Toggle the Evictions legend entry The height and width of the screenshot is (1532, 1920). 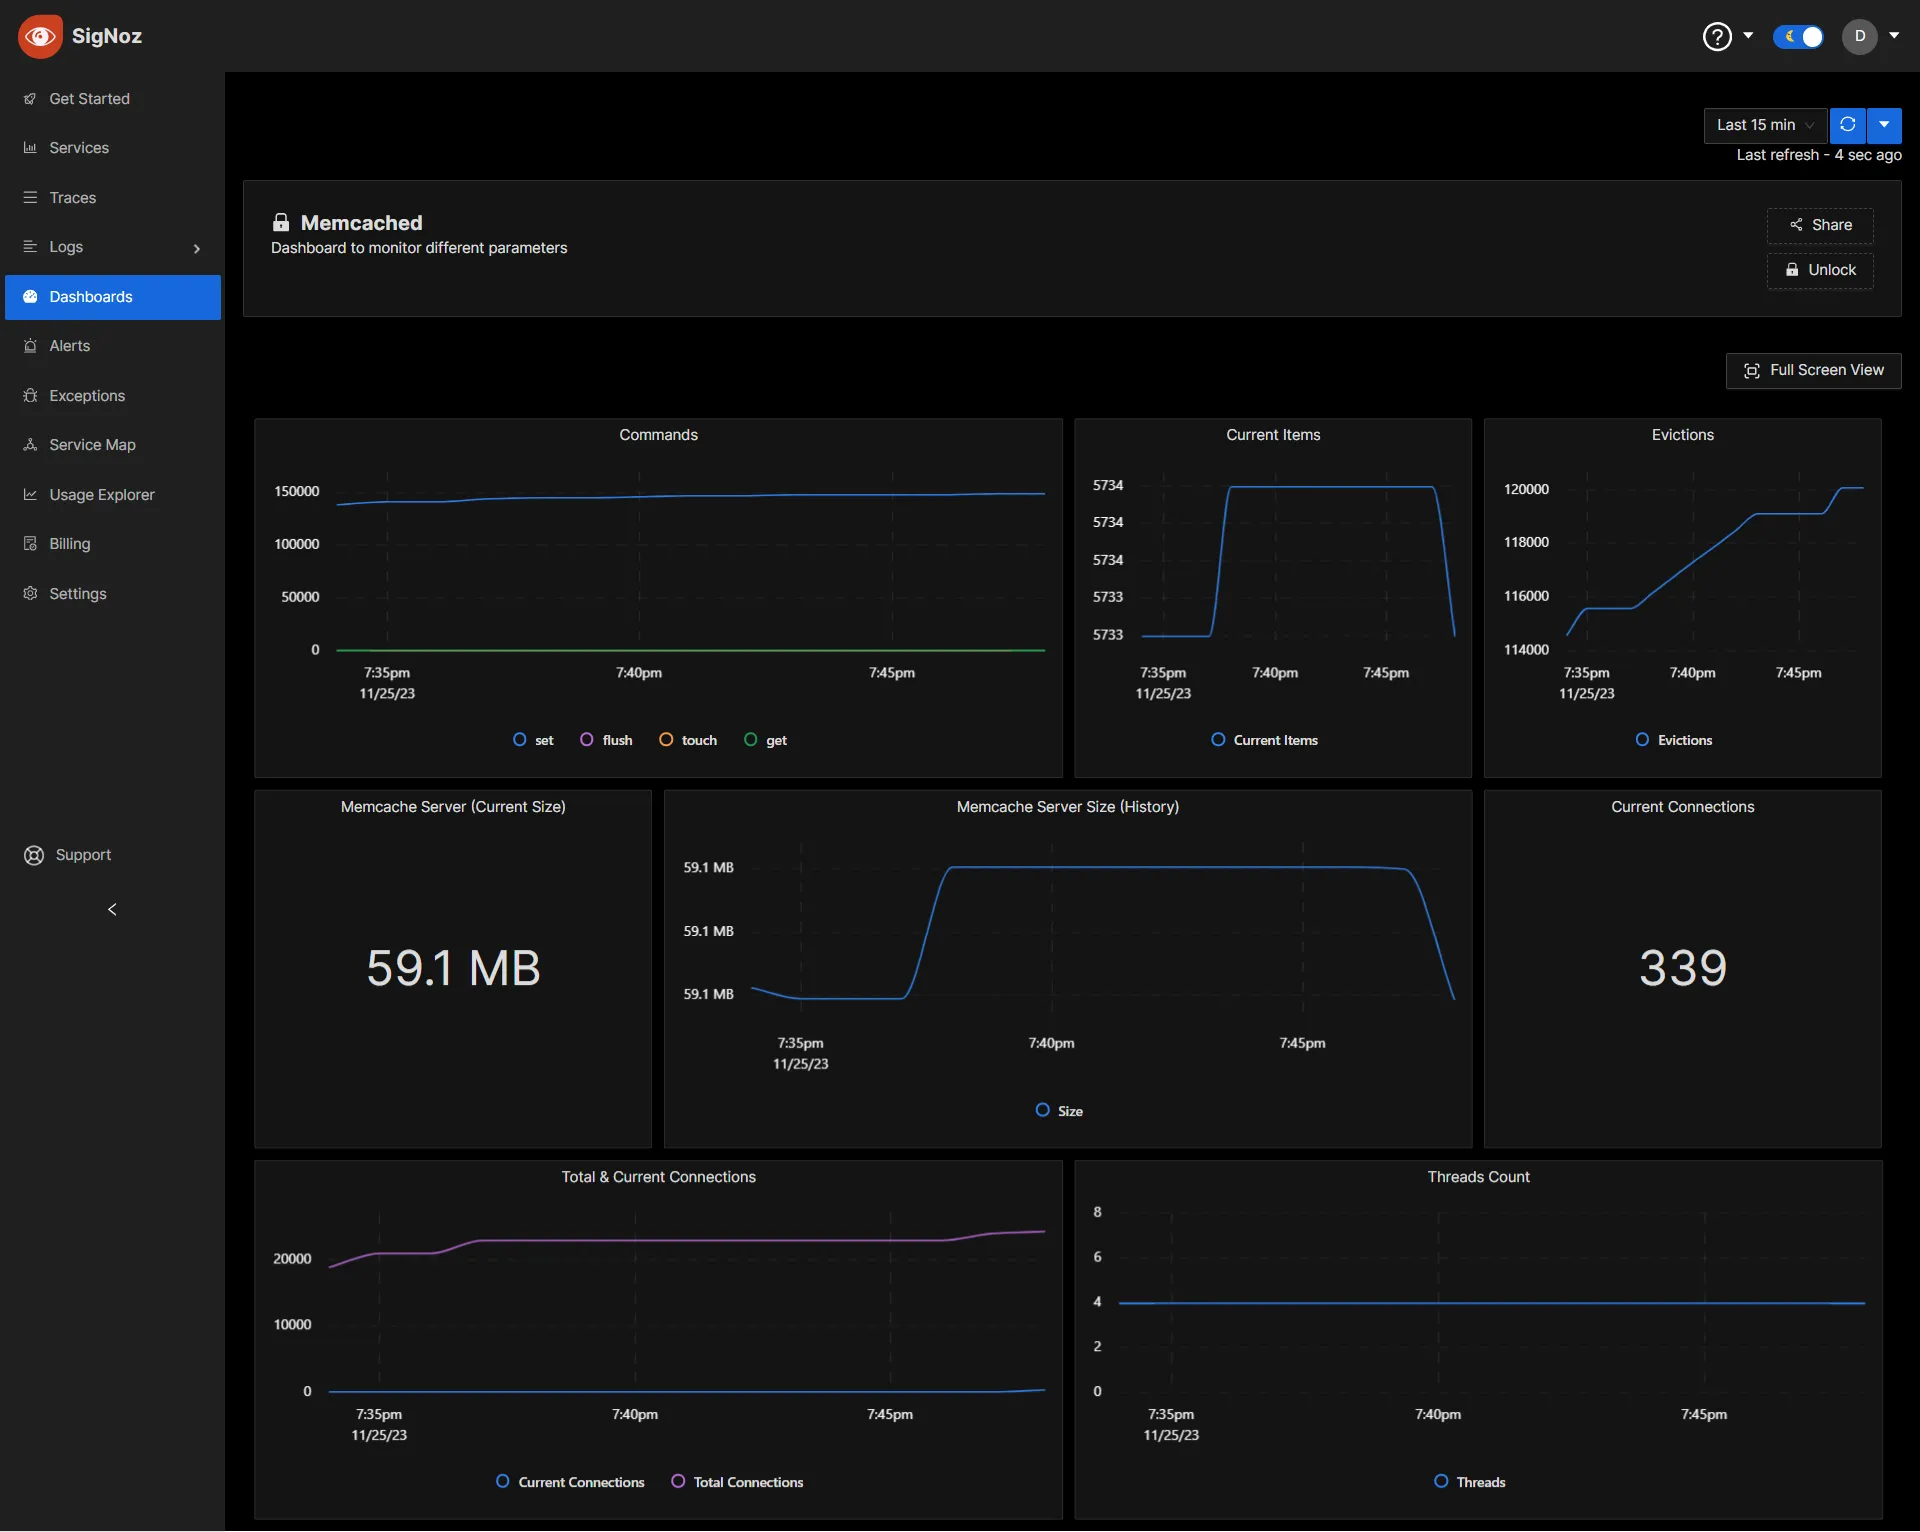tap(1674, 740)
